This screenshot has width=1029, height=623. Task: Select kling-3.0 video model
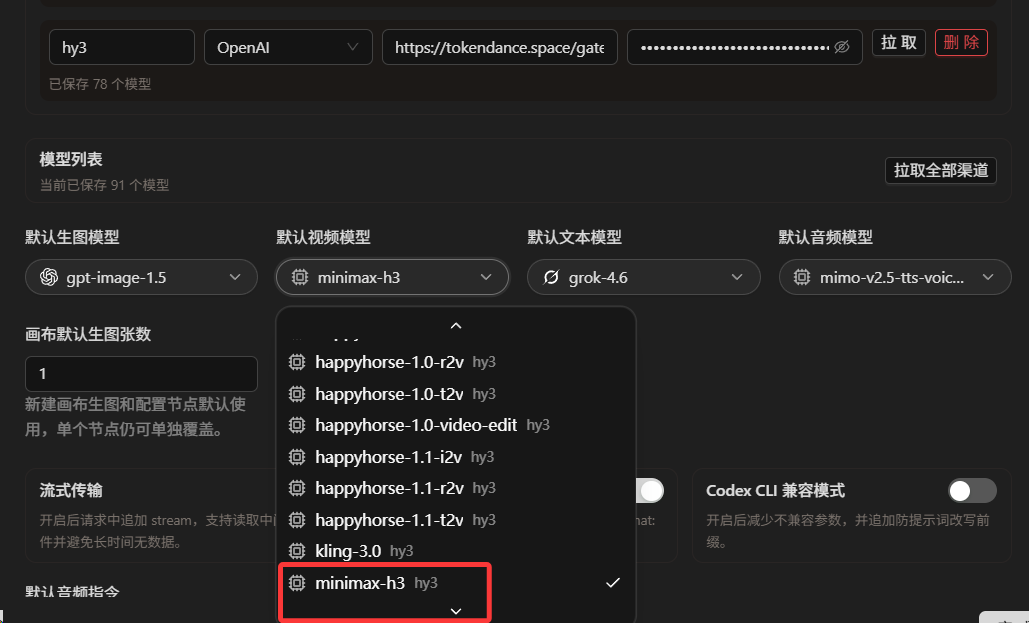point(456,551)
